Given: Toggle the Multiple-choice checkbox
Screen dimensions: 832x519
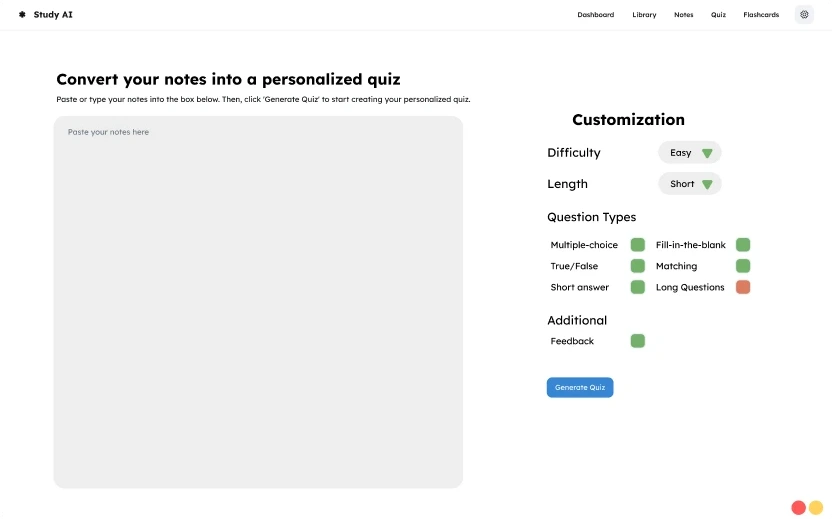Looking at the screenshot, I should pos(637,245).
